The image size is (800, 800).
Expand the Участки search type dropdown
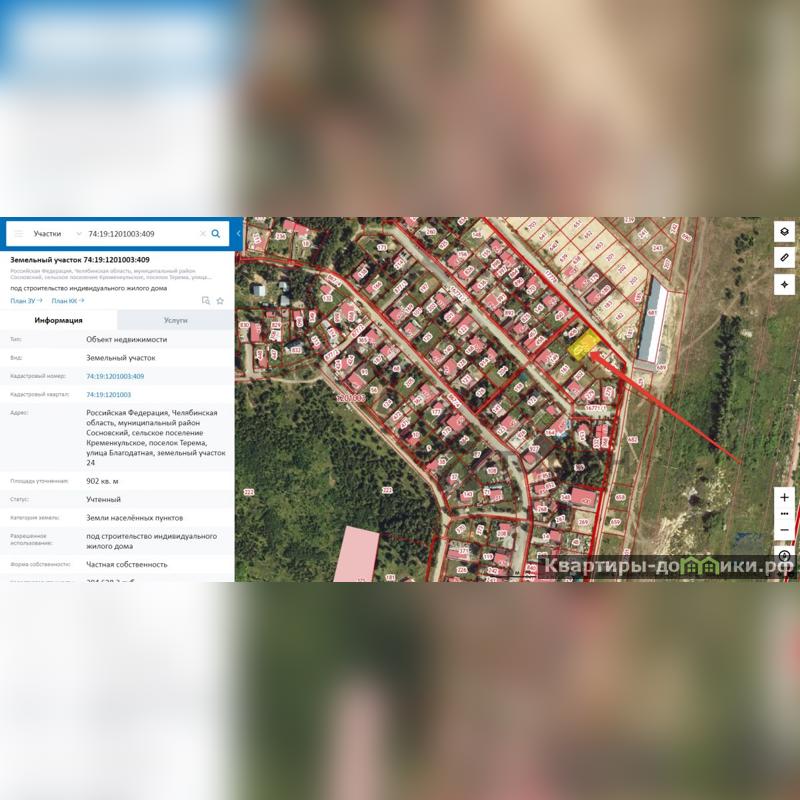78,233
